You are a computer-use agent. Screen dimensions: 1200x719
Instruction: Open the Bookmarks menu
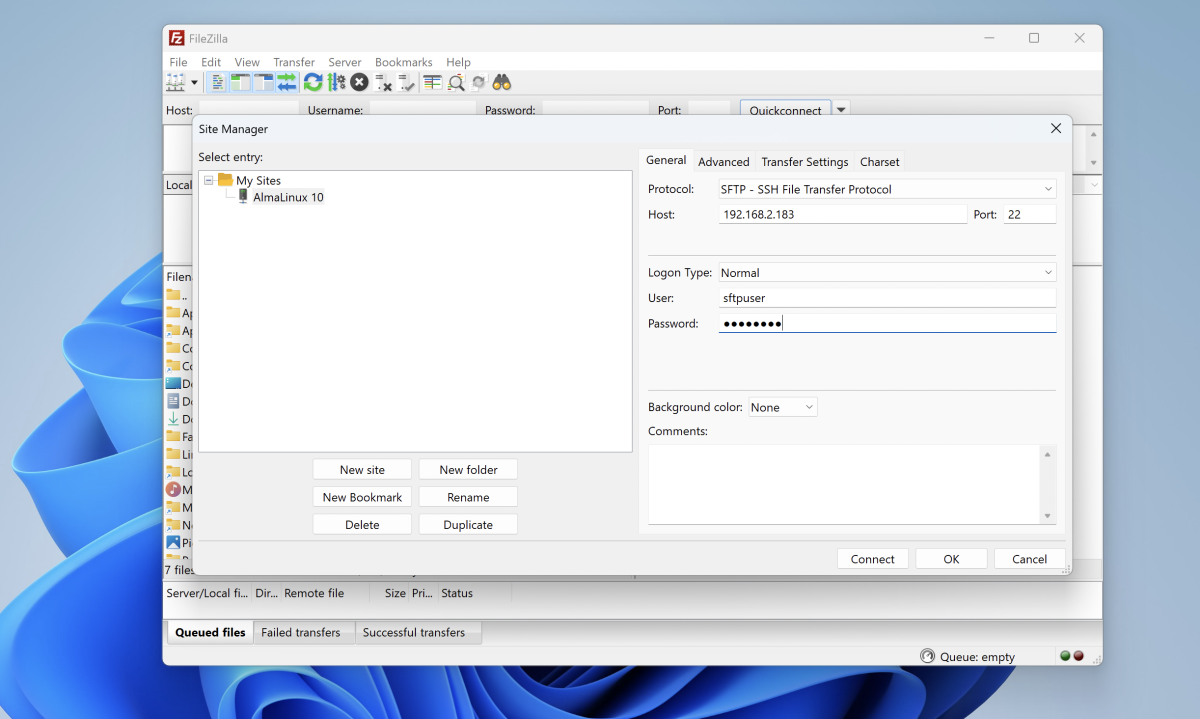(x=403, y=62)
